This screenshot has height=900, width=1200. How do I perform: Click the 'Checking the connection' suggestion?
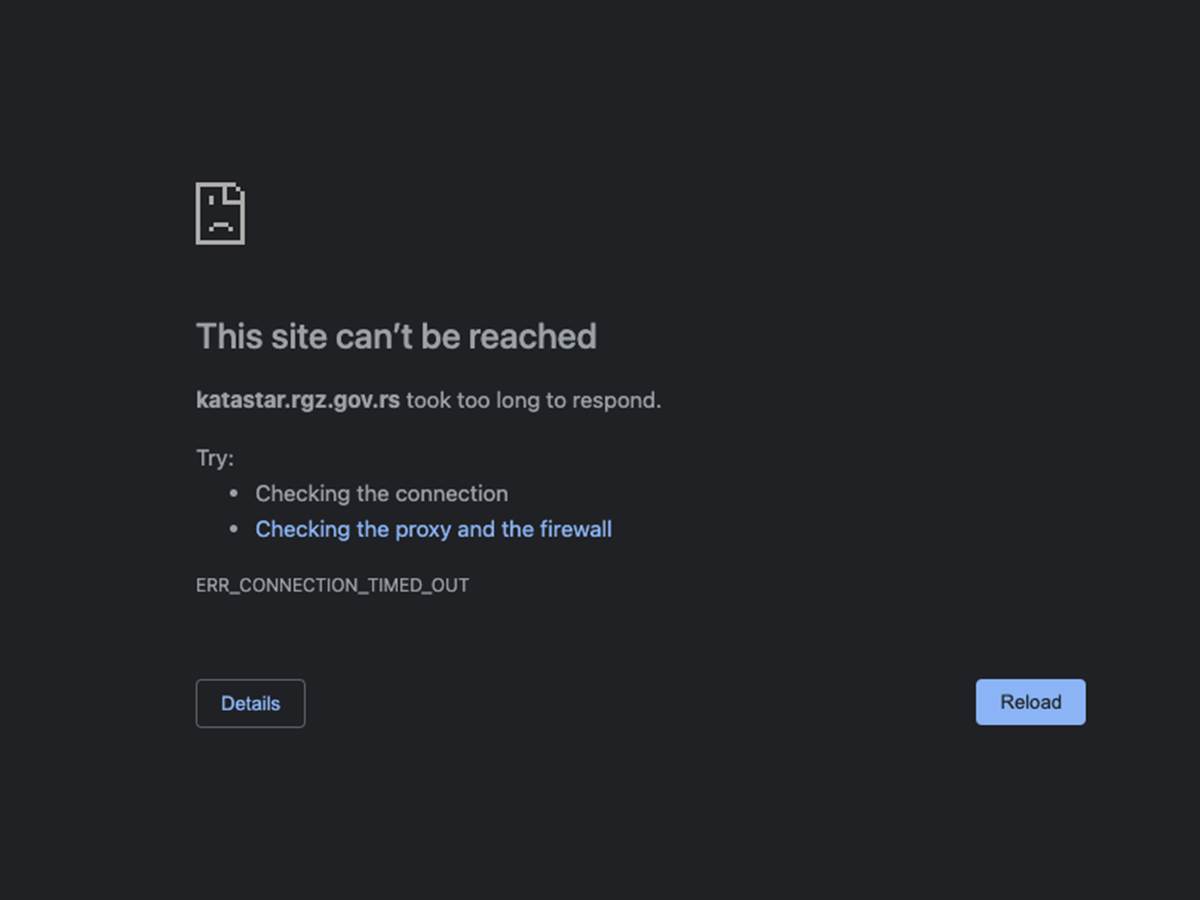coord(381,493)
